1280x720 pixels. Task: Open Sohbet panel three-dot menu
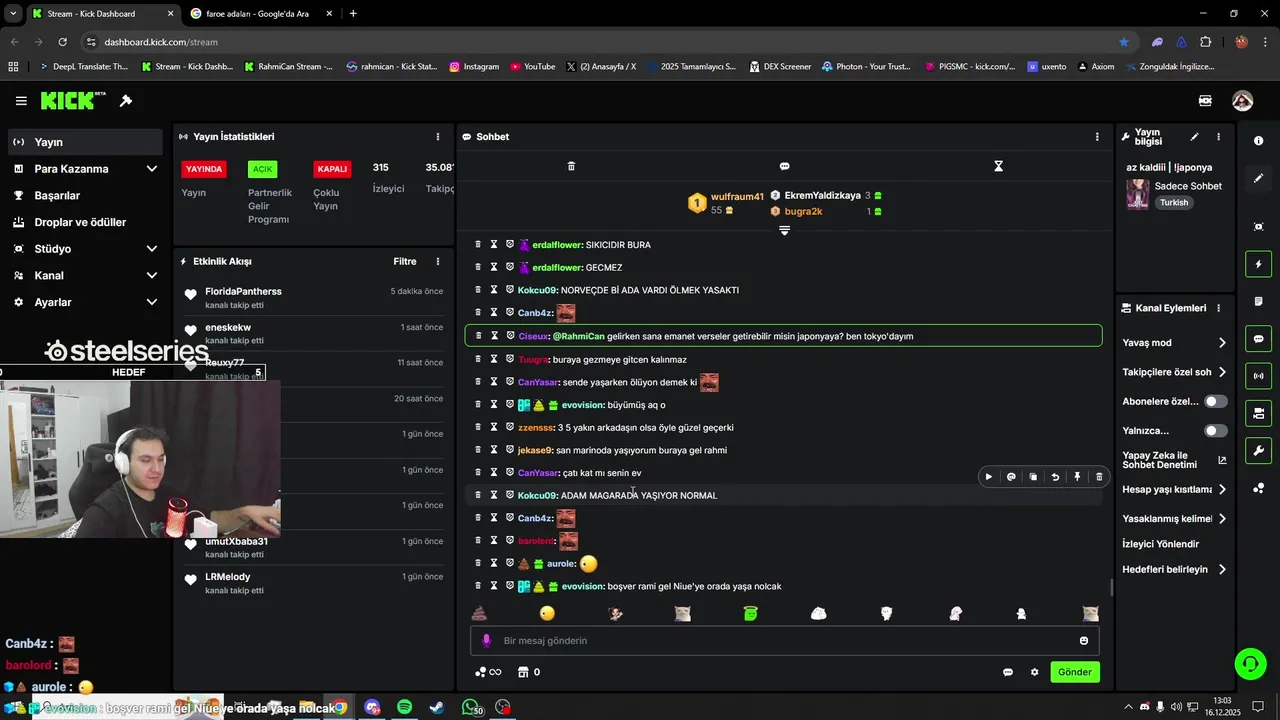point(1097,137)
